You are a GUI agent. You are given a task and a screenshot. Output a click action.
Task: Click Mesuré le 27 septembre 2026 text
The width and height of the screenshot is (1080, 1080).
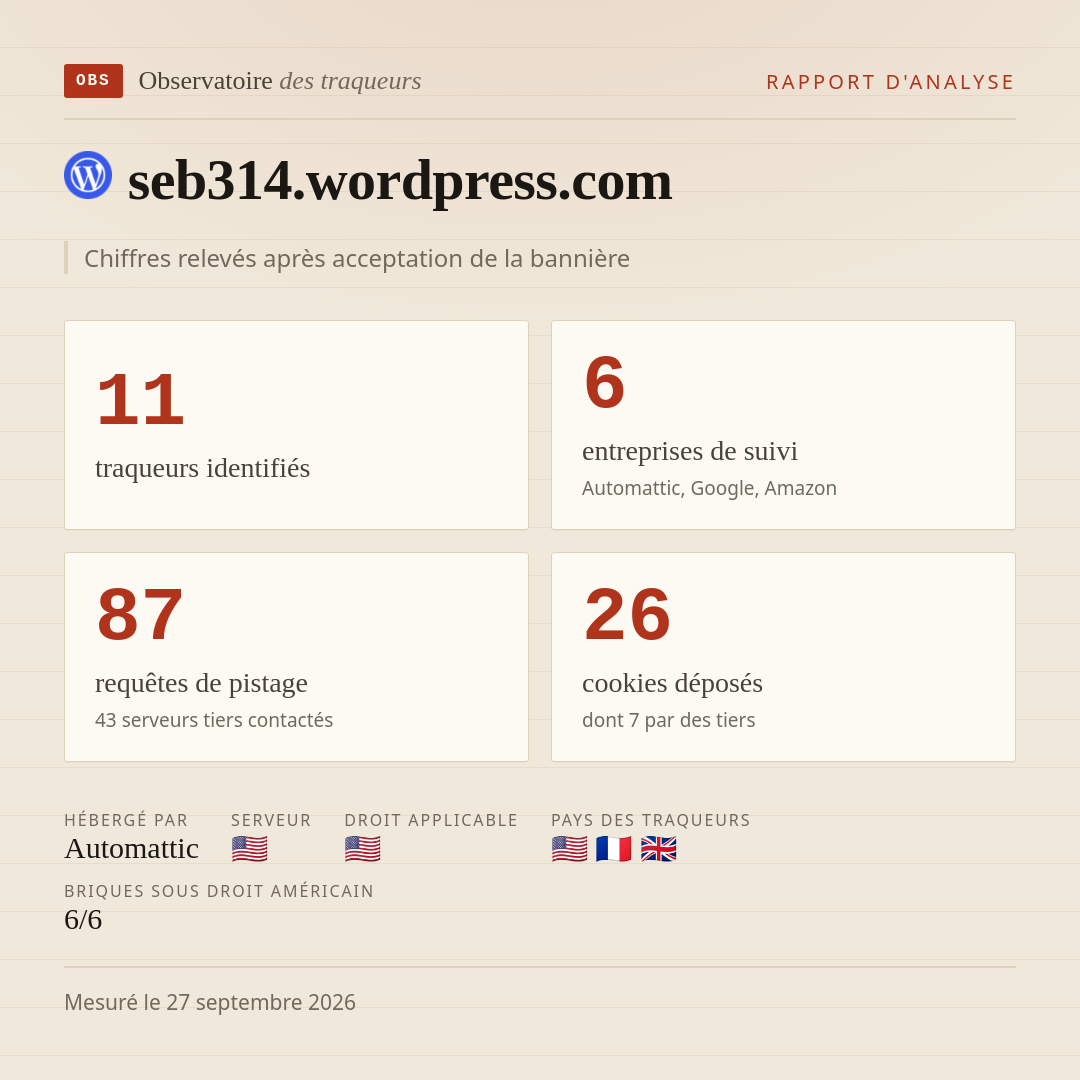click(210, 1002)
